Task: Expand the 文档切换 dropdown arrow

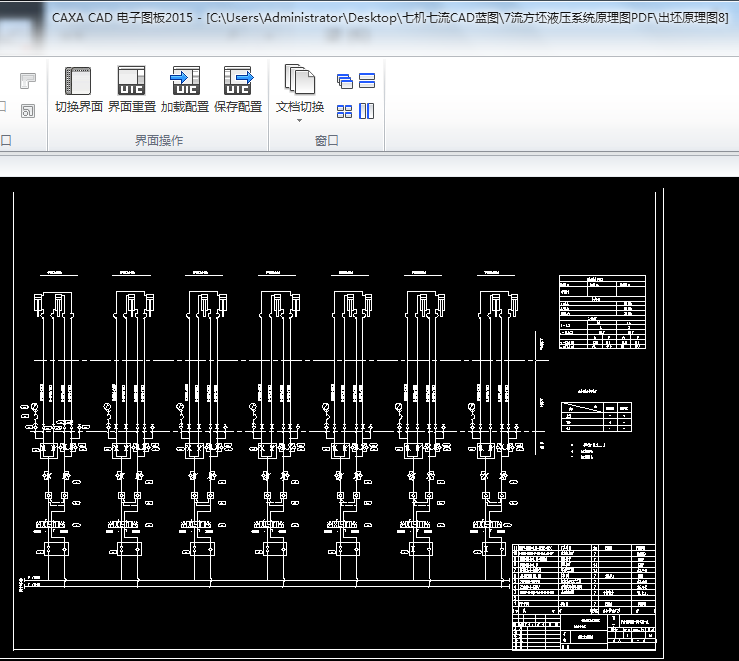Action: click(x=300, y=121)
